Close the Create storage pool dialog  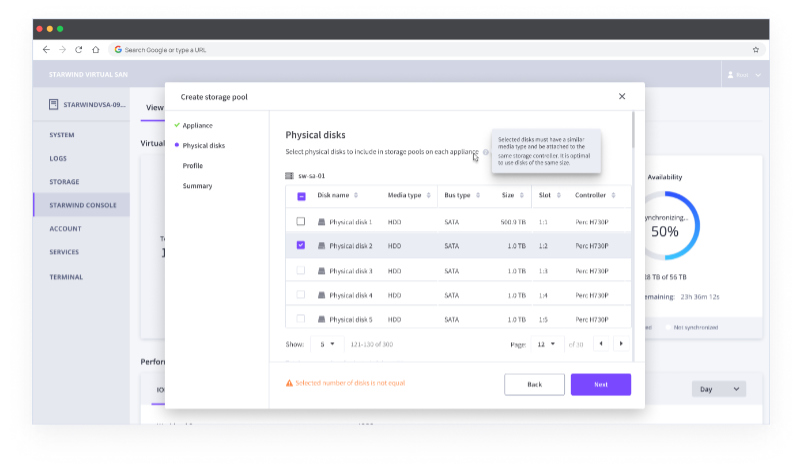point(622,96)
